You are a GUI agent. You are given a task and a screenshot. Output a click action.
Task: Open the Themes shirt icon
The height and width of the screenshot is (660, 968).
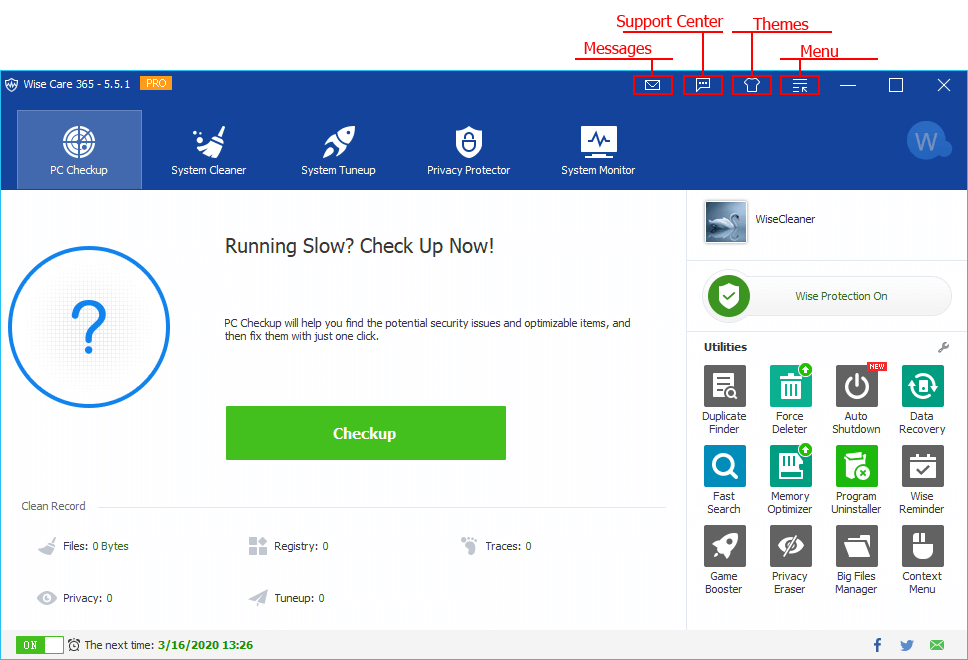tap(752, 86)
